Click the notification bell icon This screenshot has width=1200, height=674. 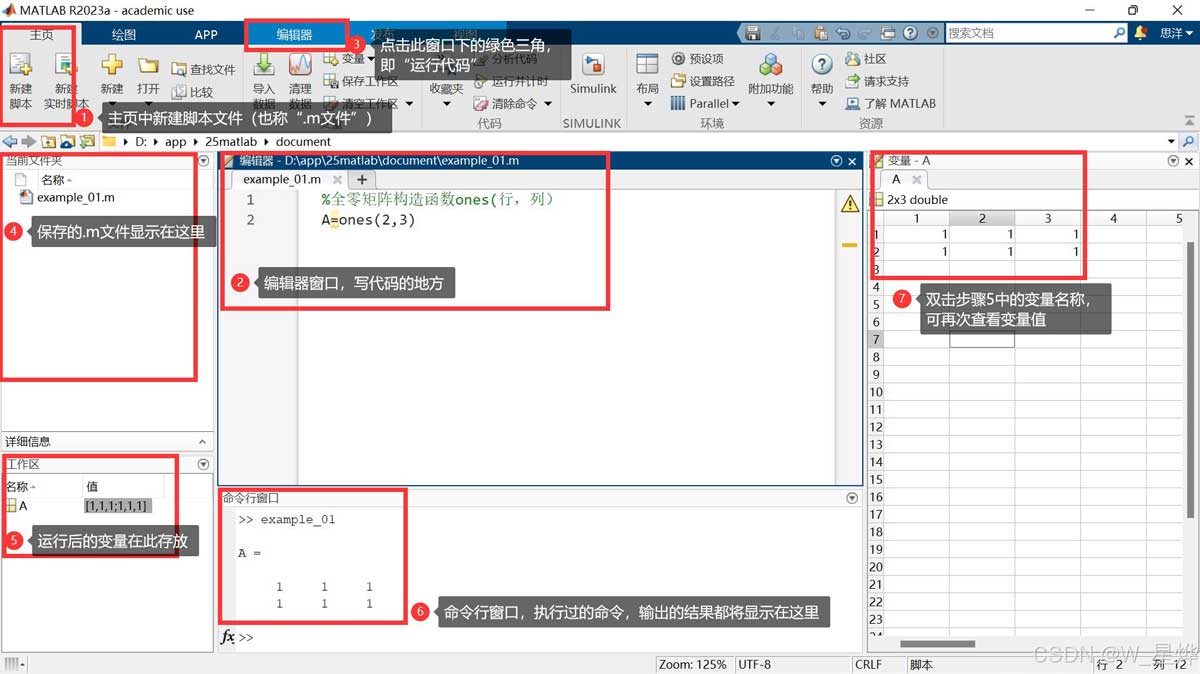(x=1141, y=33)
